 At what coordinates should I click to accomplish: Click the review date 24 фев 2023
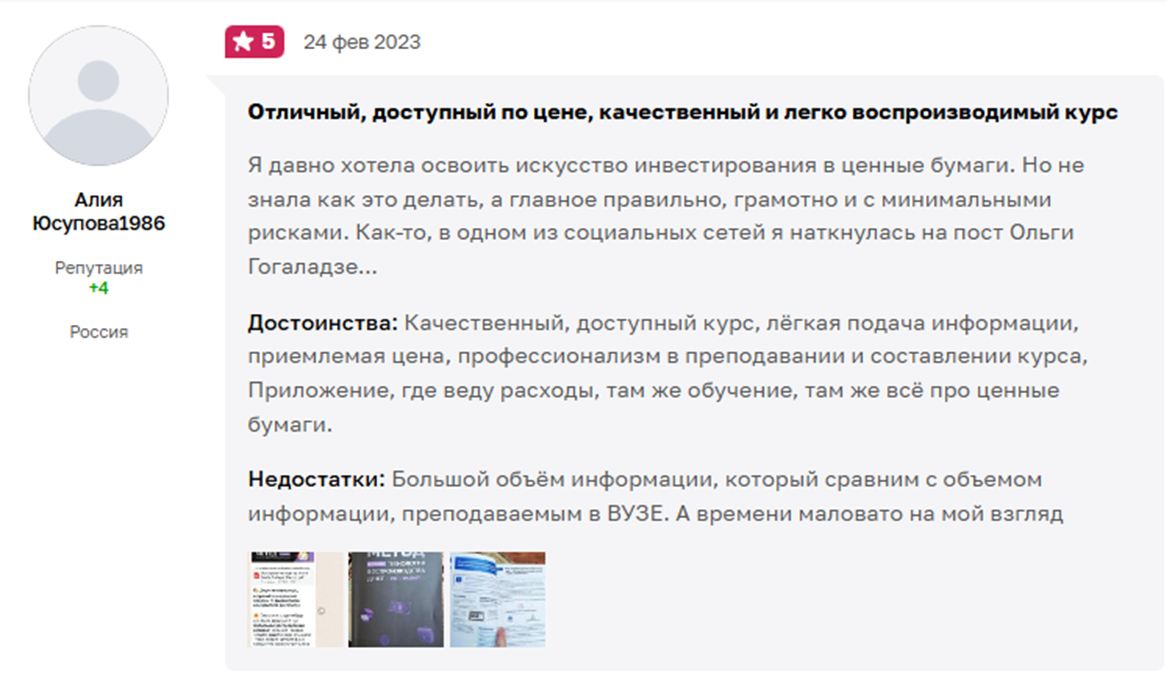pos(362,42)
